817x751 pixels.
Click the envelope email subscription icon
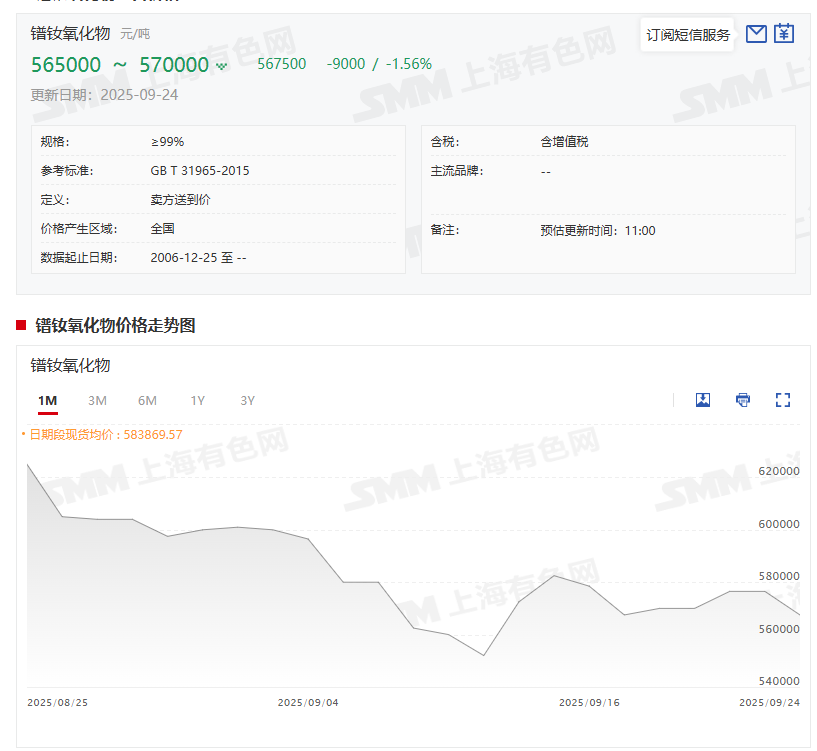click(x=757, y=34)
